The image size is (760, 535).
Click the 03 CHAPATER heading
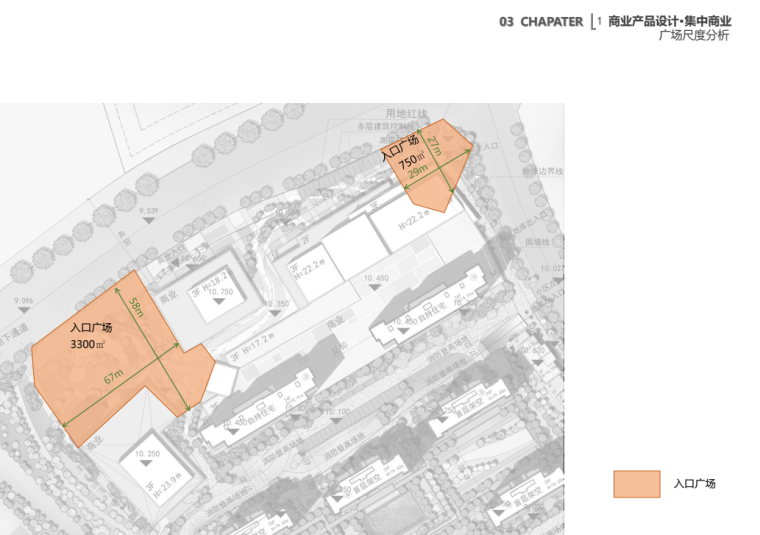click(x=540, y=21)
